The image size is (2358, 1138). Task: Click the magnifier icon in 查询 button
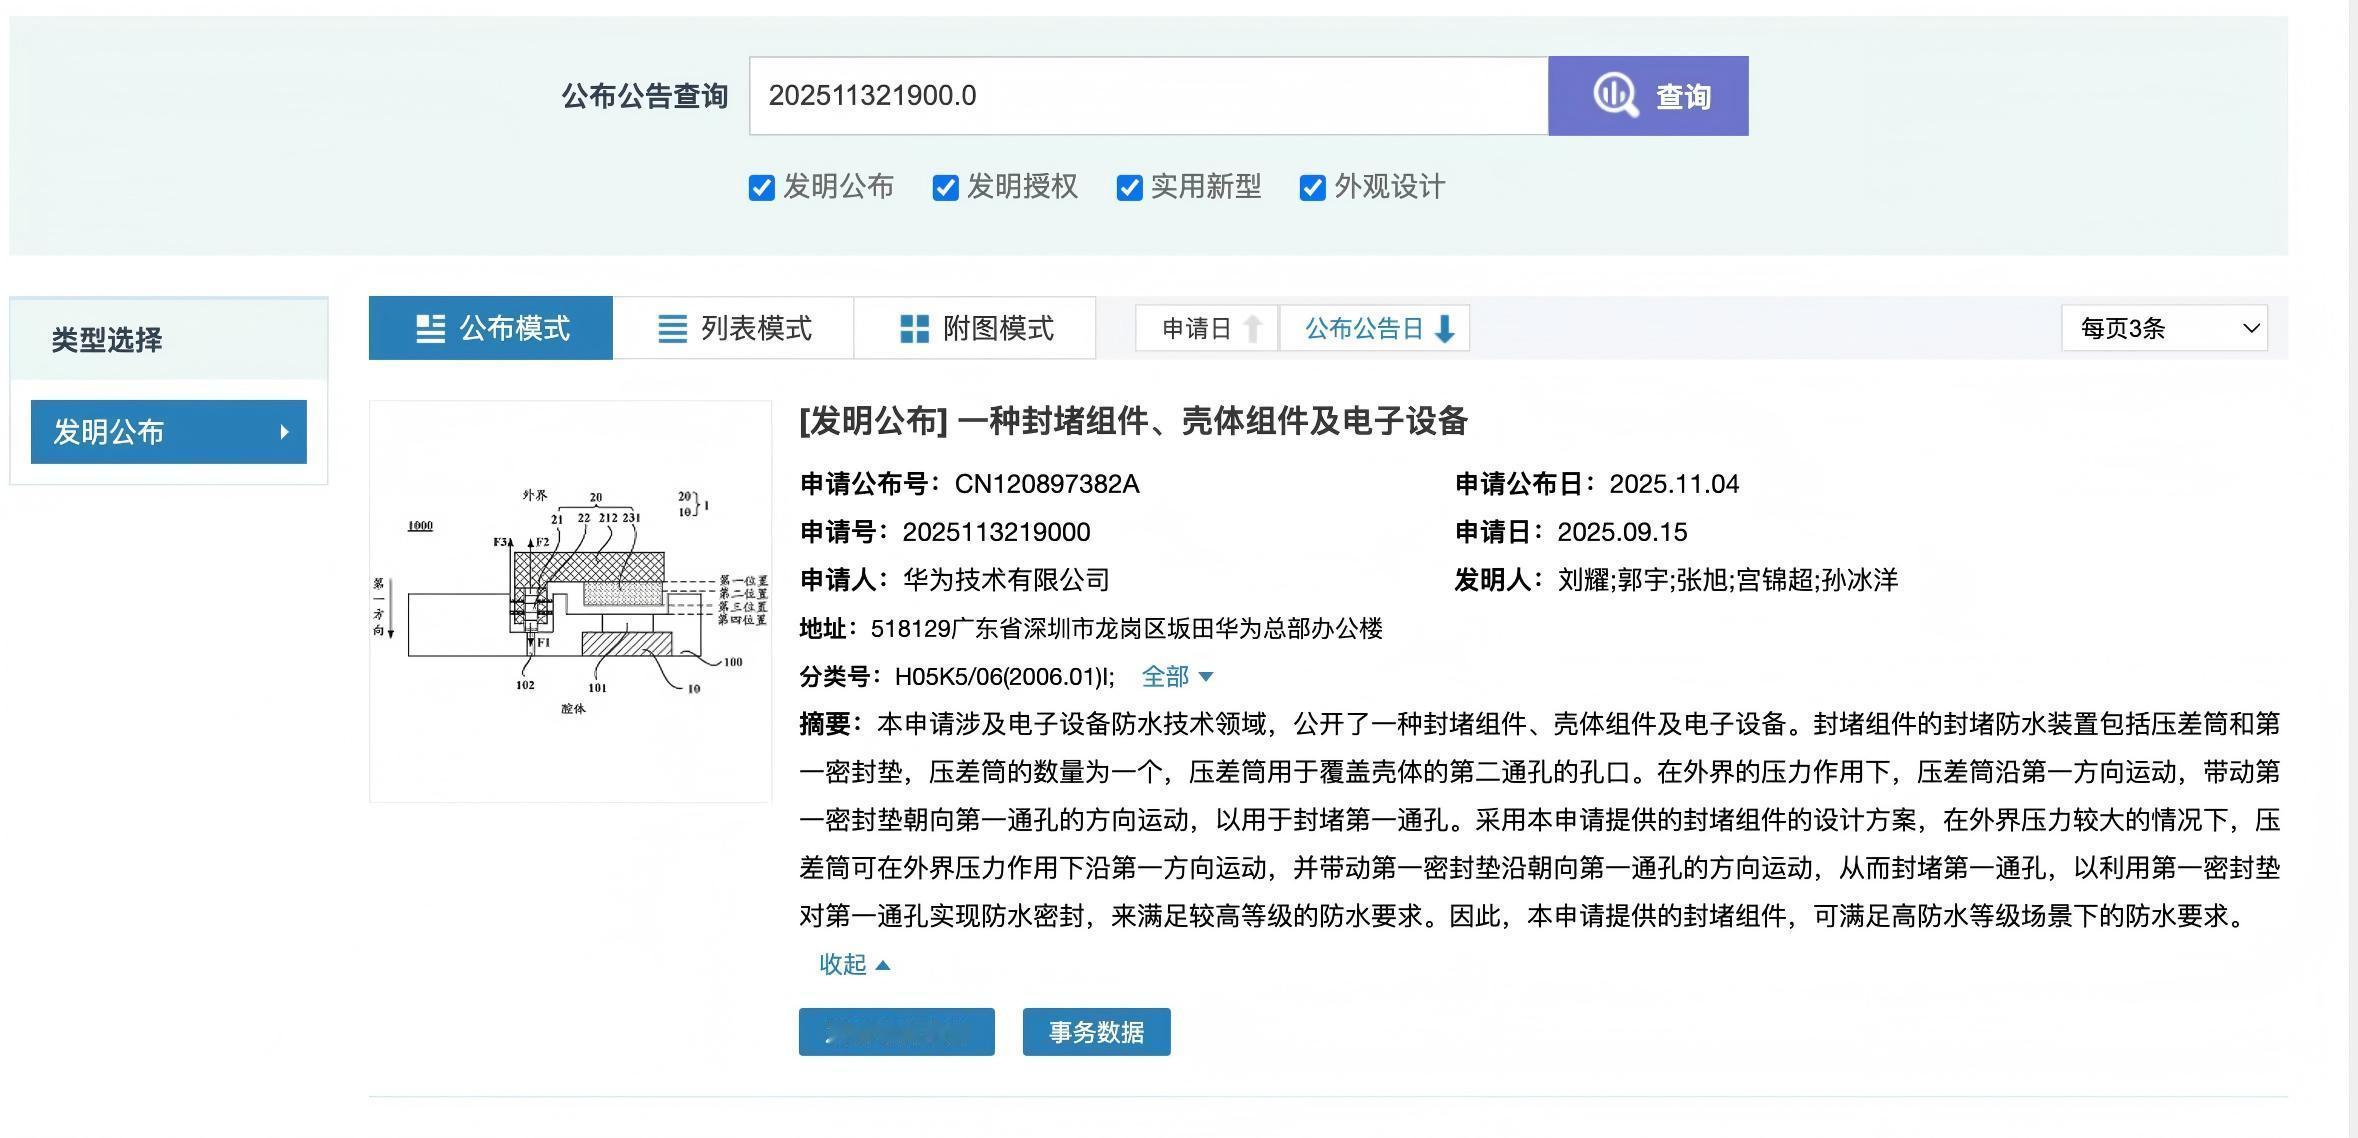click(1614, 95)
